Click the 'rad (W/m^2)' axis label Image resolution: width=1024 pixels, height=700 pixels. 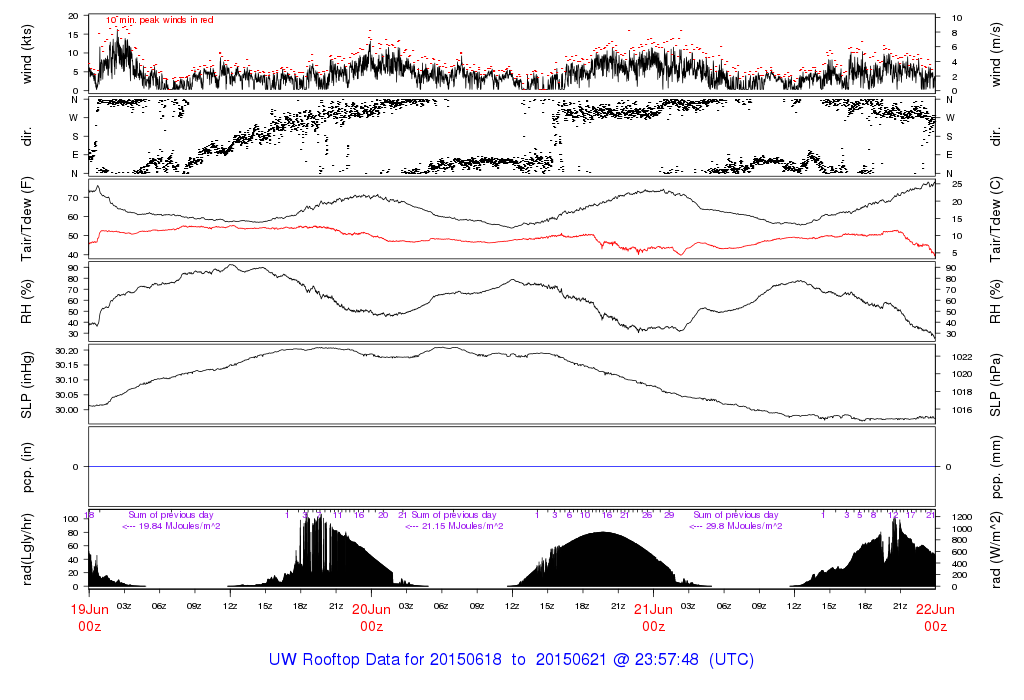pyautogui.click(x=998, y=548)
